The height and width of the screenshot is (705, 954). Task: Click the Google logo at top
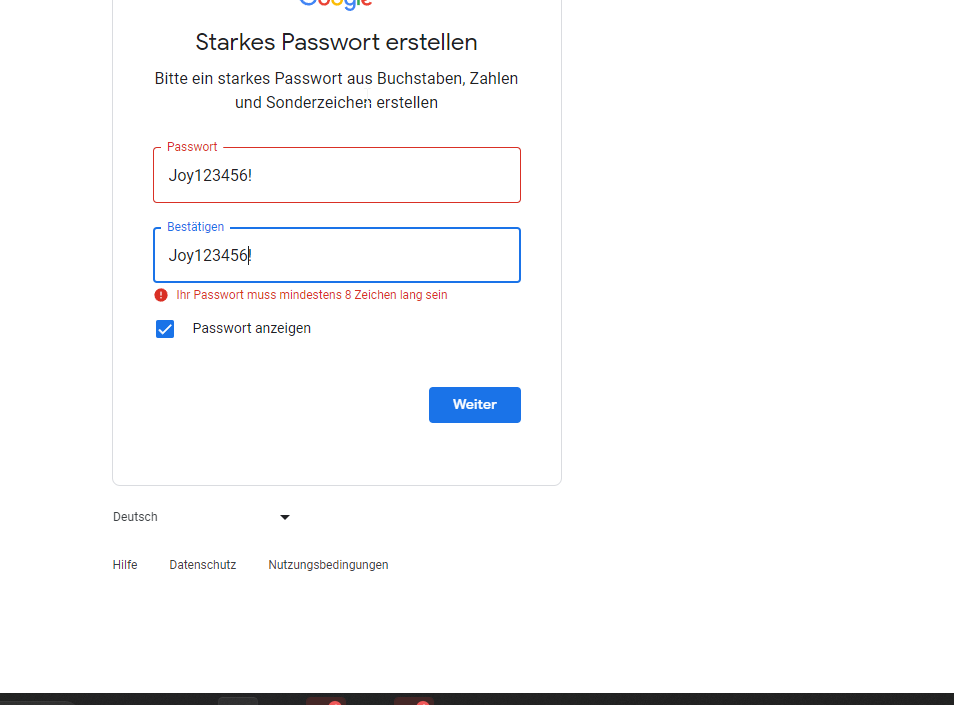[336, 3]
